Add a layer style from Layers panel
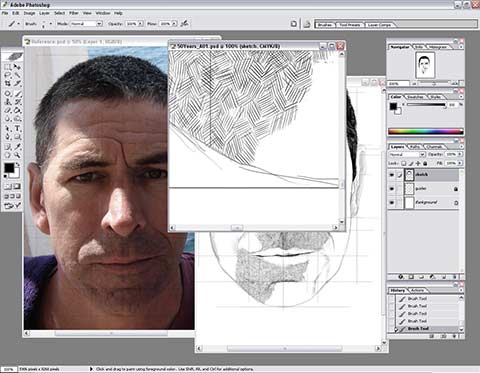 (401, 277)
